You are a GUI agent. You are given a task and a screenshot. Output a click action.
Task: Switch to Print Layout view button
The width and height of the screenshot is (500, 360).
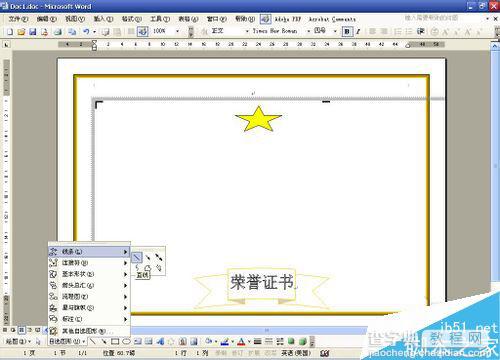(21, 330)
